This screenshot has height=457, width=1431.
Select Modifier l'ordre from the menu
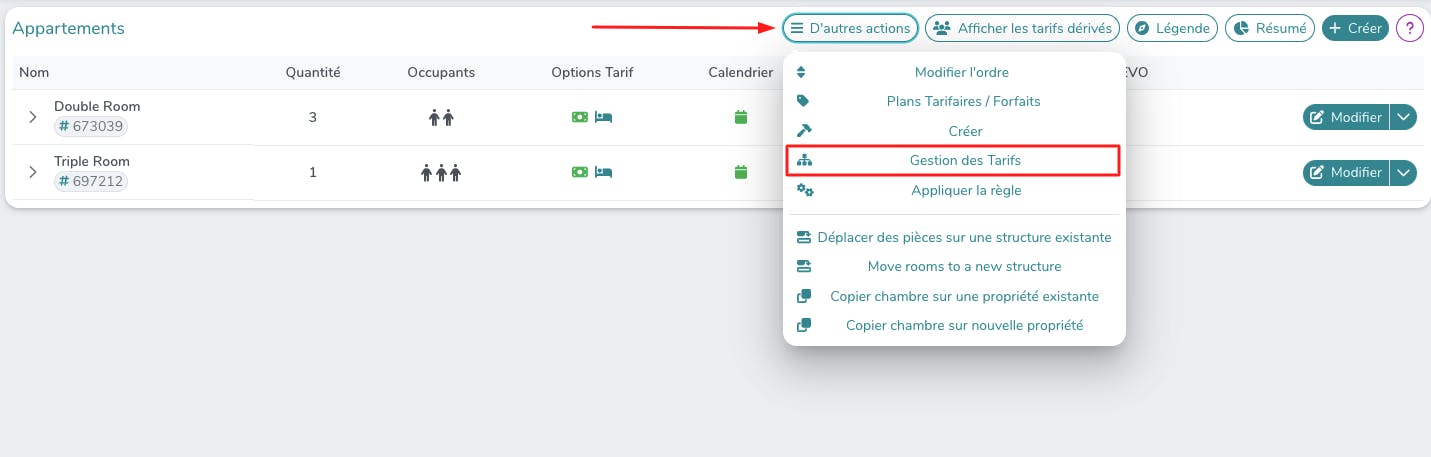point(961,72)
